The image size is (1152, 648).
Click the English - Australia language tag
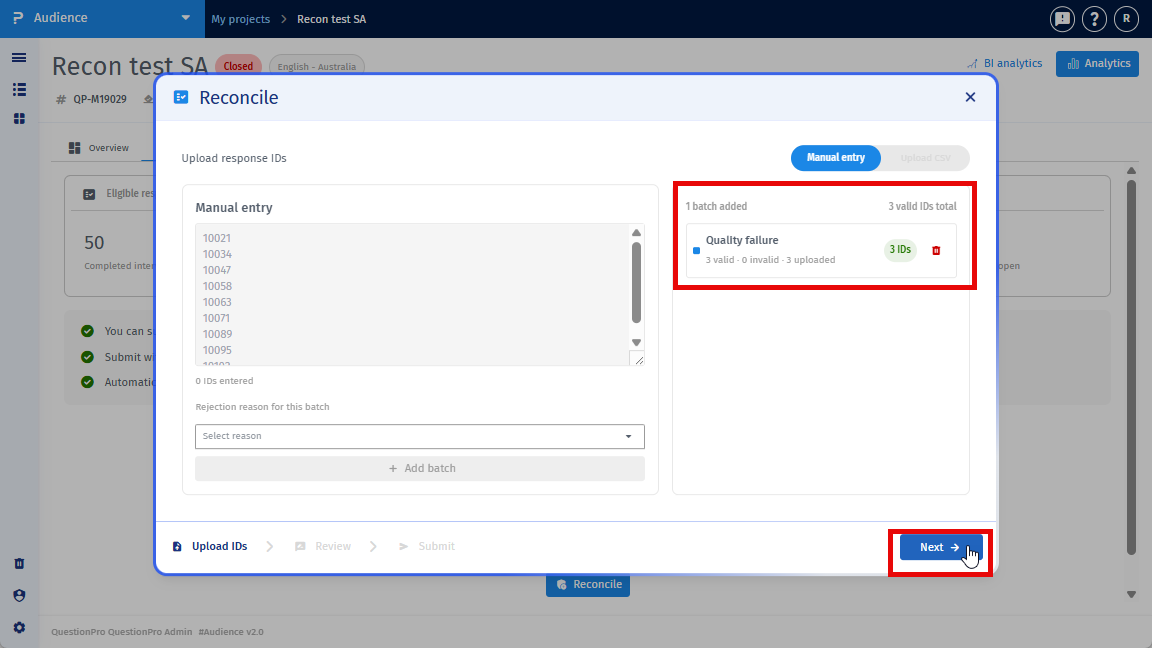pos(317,66)
